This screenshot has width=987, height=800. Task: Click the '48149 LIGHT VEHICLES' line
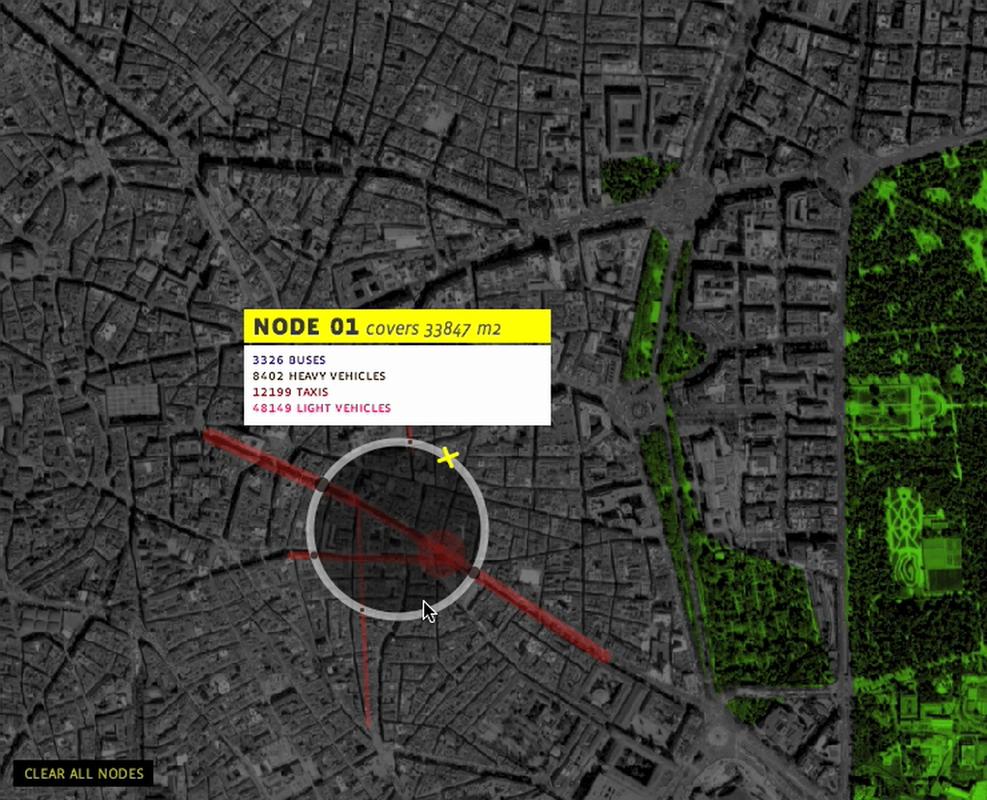(x=322, y=408)
